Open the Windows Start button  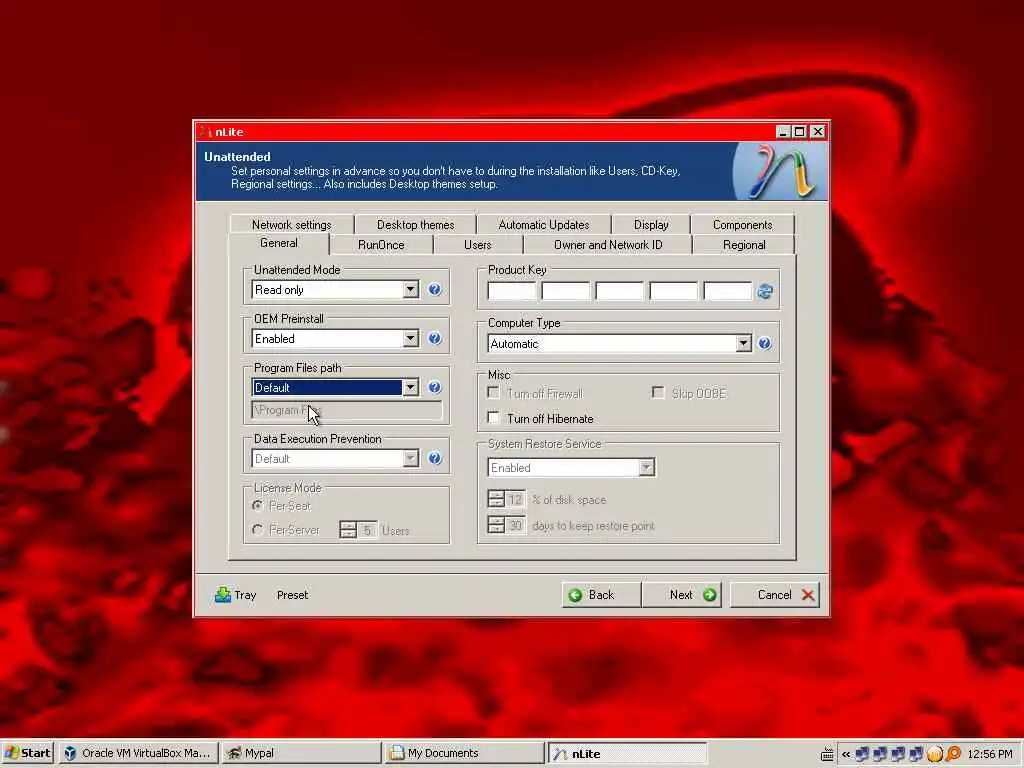tap(27, 754)
